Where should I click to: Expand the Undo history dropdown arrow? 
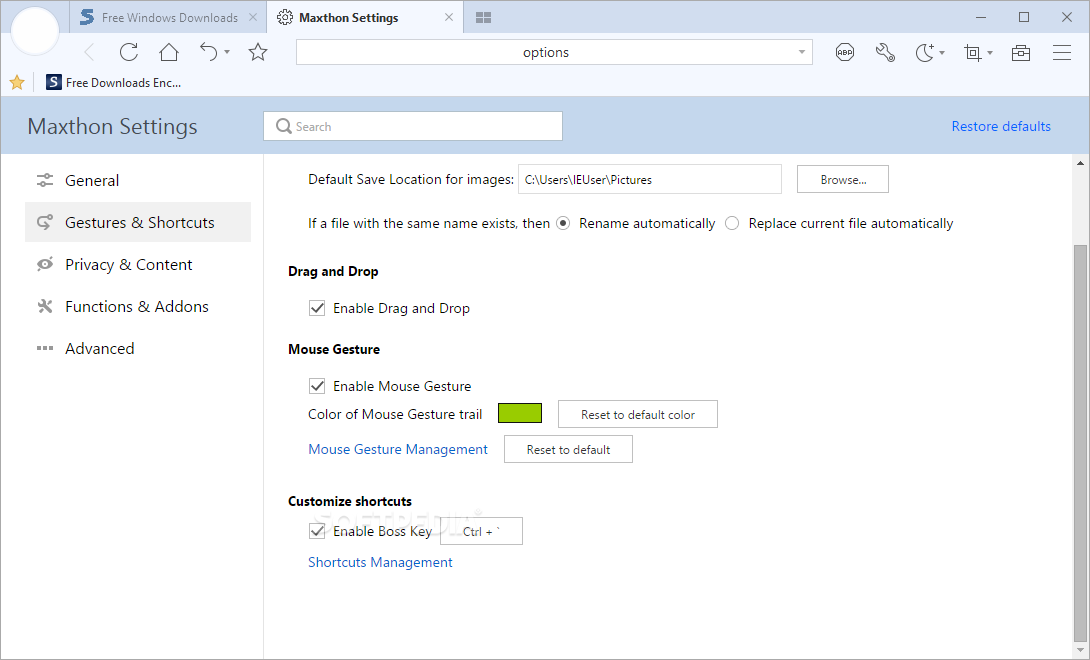coord(227,53)
